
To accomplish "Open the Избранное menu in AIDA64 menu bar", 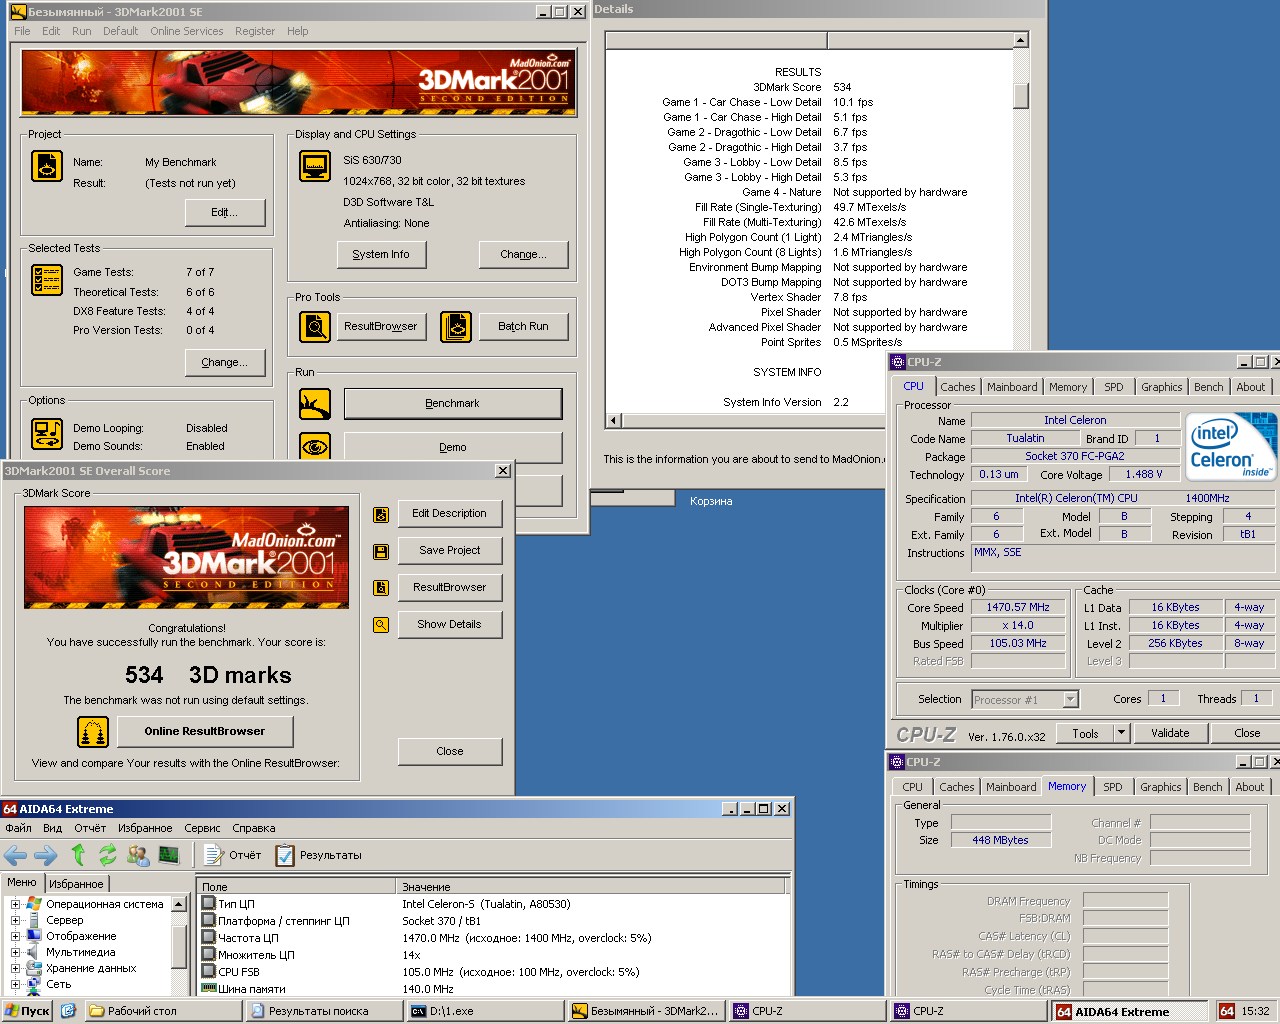I will point(145,828).
